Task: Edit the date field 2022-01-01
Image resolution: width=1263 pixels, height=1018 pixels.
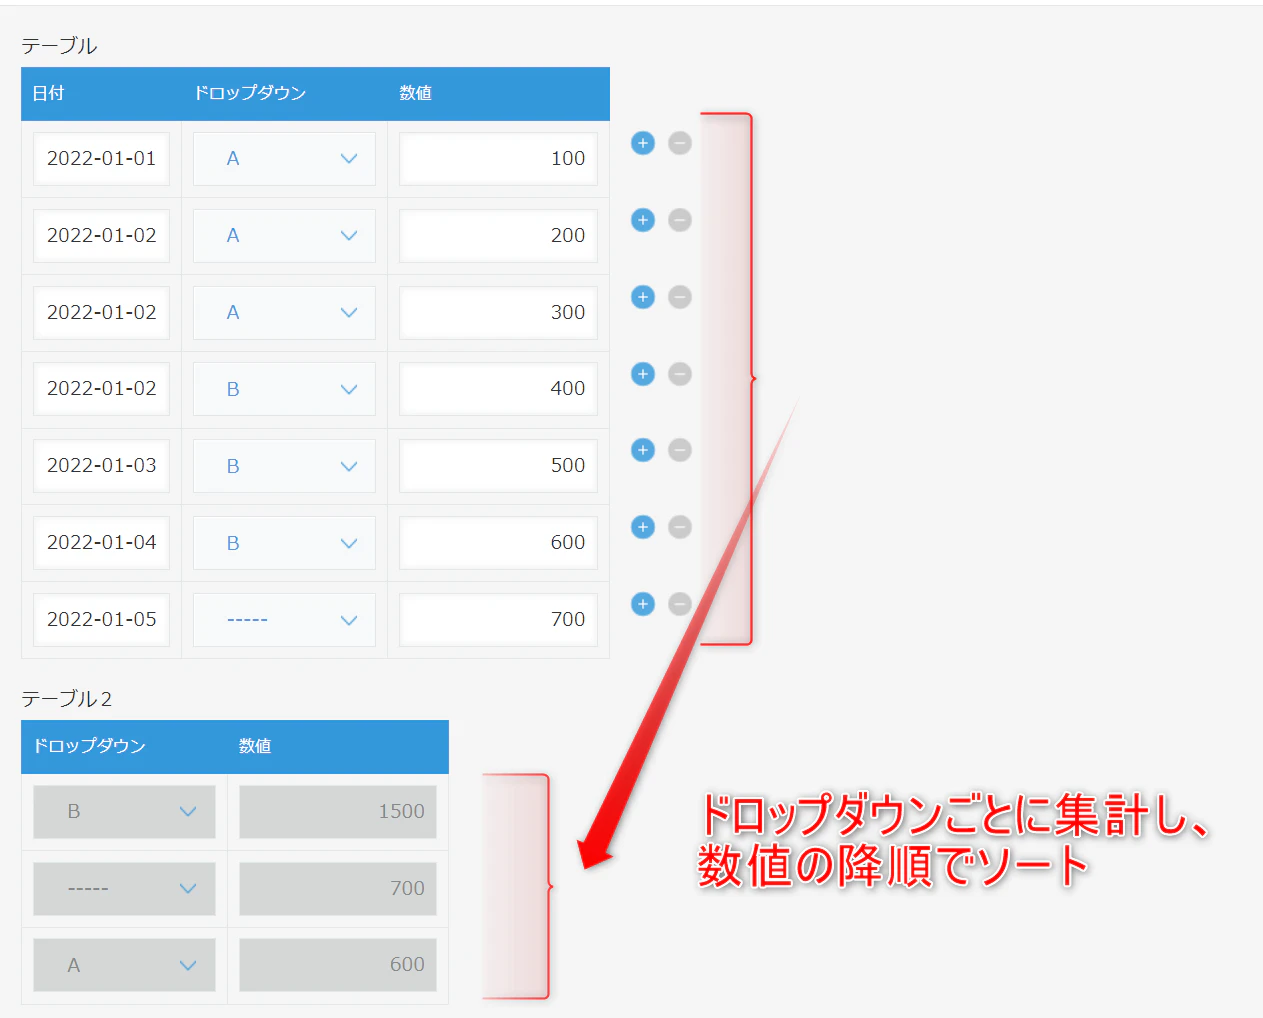Action: [x=101, y=159]
